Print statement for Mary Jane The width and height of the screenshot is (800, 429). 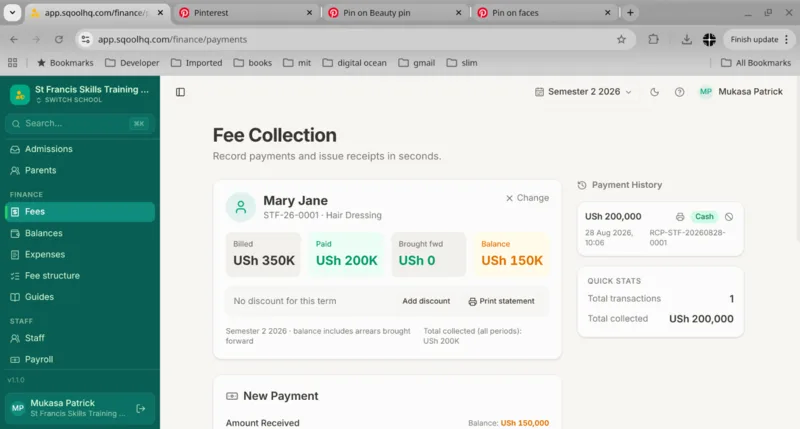coord(502,301)
